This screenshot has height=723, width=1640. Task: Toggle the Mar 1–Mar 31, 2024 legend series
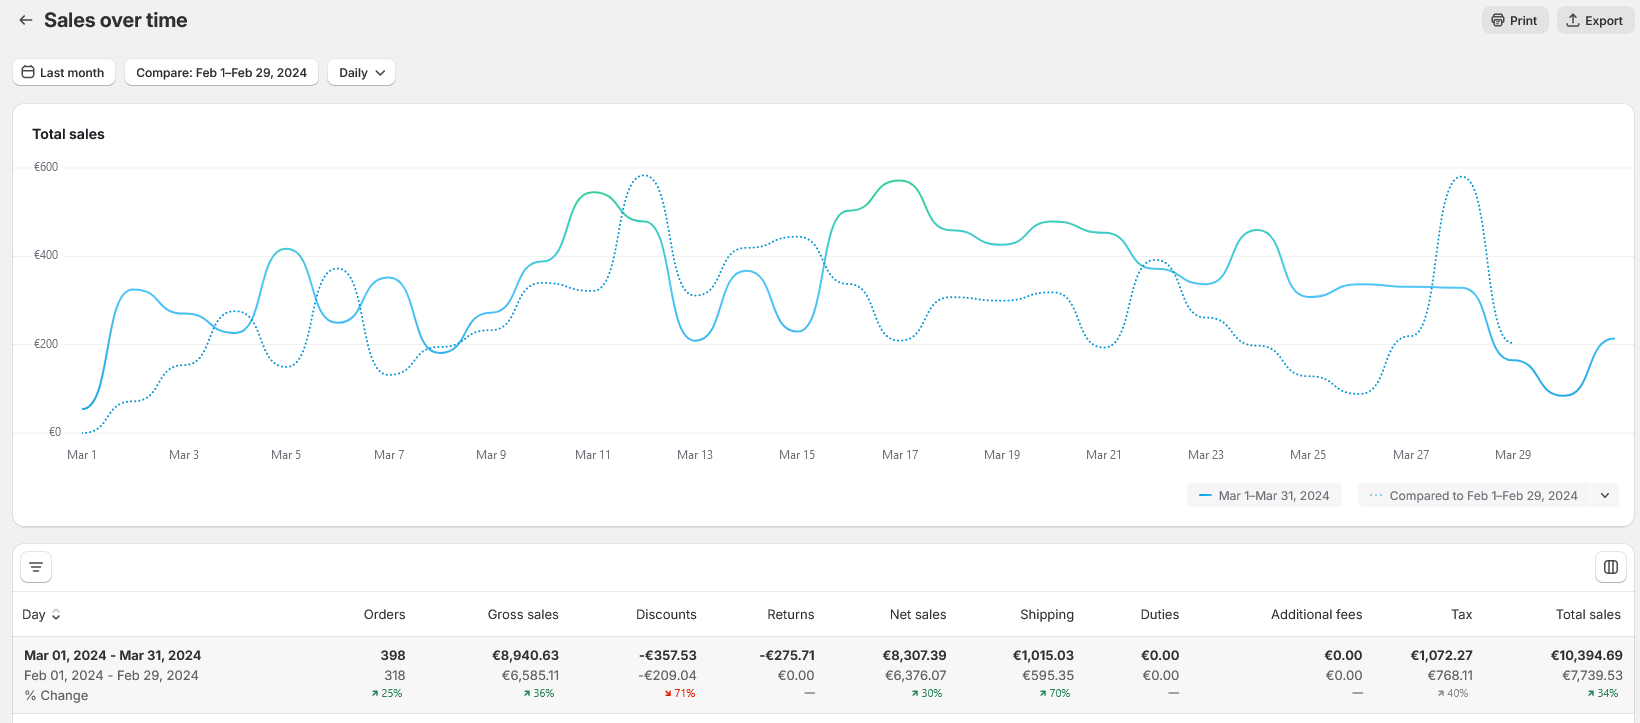1264,496
